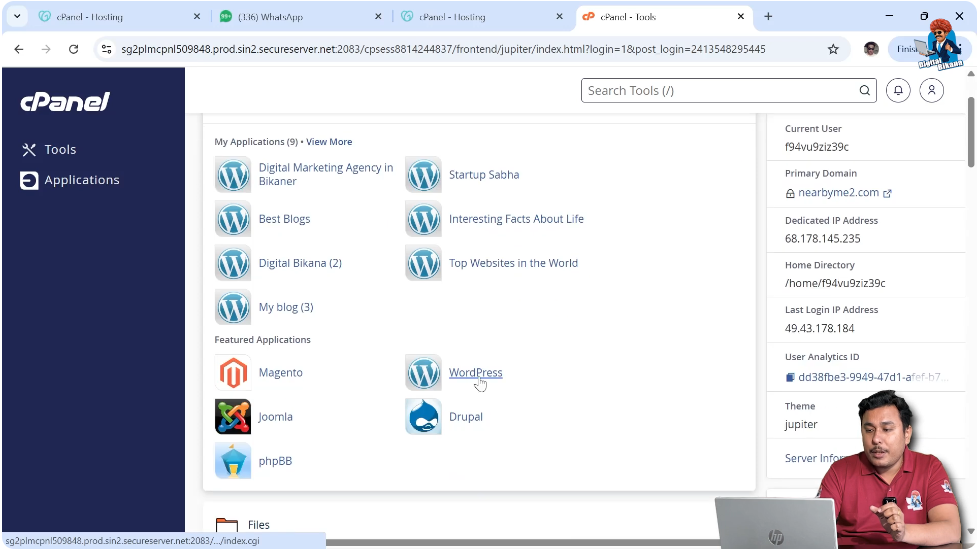Open the Digital Marketing Agency in Bikaner link

tap(326, 174)
